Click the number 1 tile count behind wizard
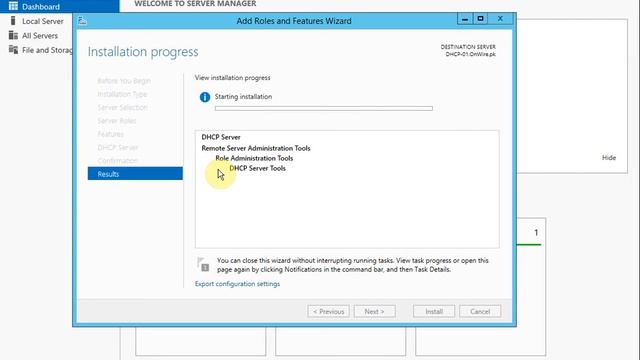Screen dimensions: 640x360 click(536, 233)
